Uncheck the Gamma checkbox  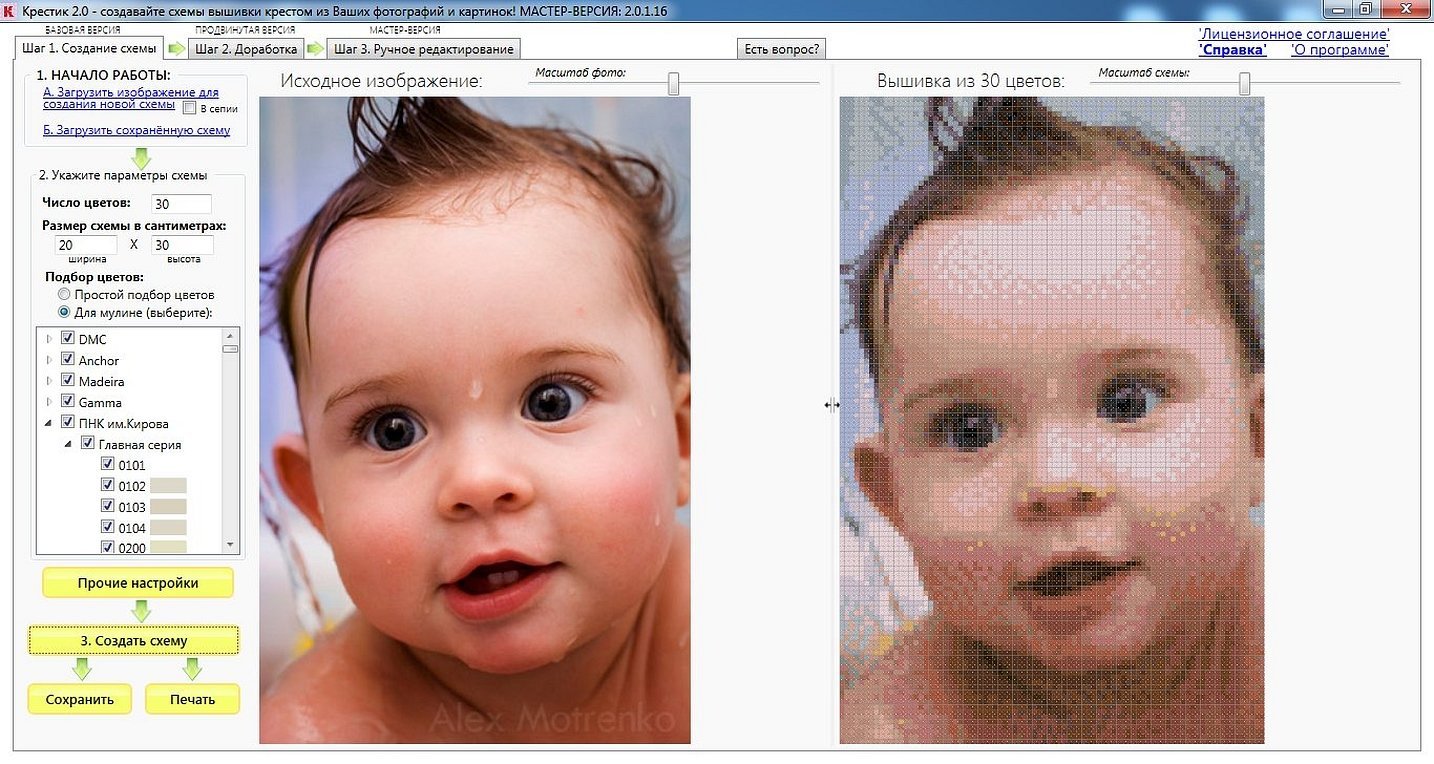pyautogui.click(x=68, y=401)
